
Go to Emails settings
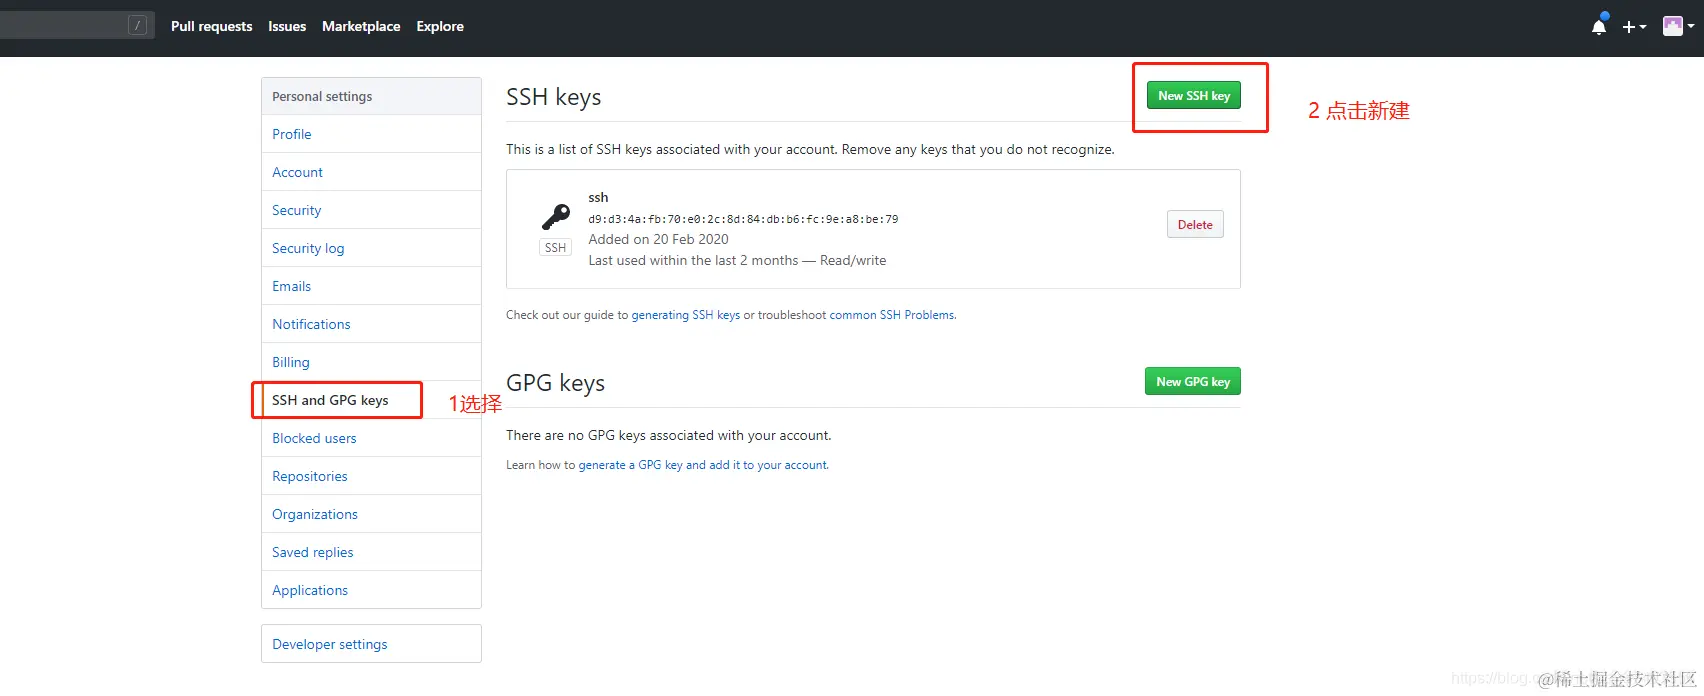[x=371, y=286]
